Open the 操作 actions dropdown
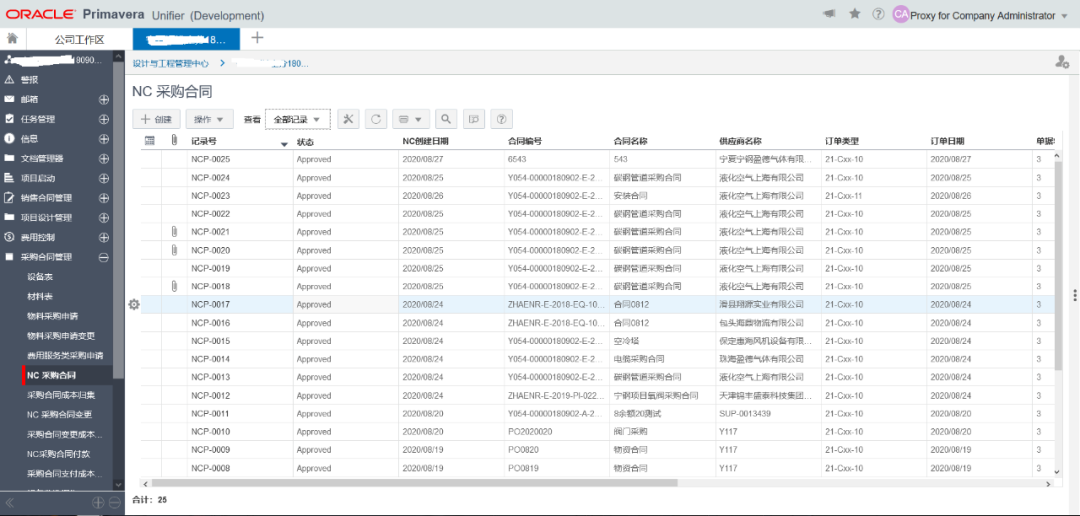 click(x=210, y=119)
